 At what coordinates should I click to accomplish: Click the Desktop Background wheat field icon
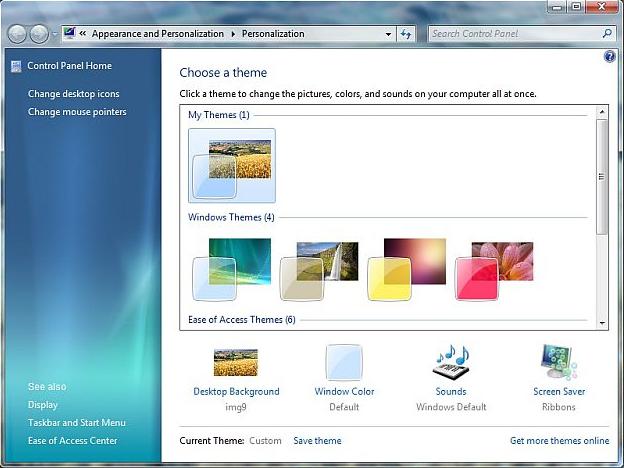(x=236, y=362)
